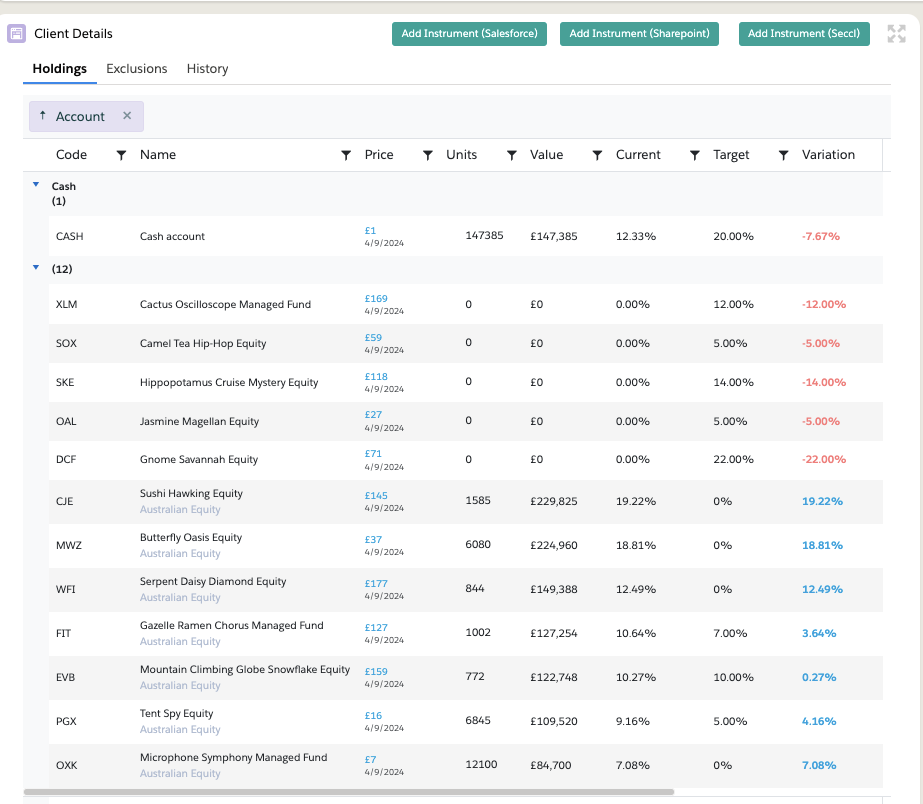Open the filter for the Value column
The width and height of the screenshot is (923, 804).
coord(597,155)
